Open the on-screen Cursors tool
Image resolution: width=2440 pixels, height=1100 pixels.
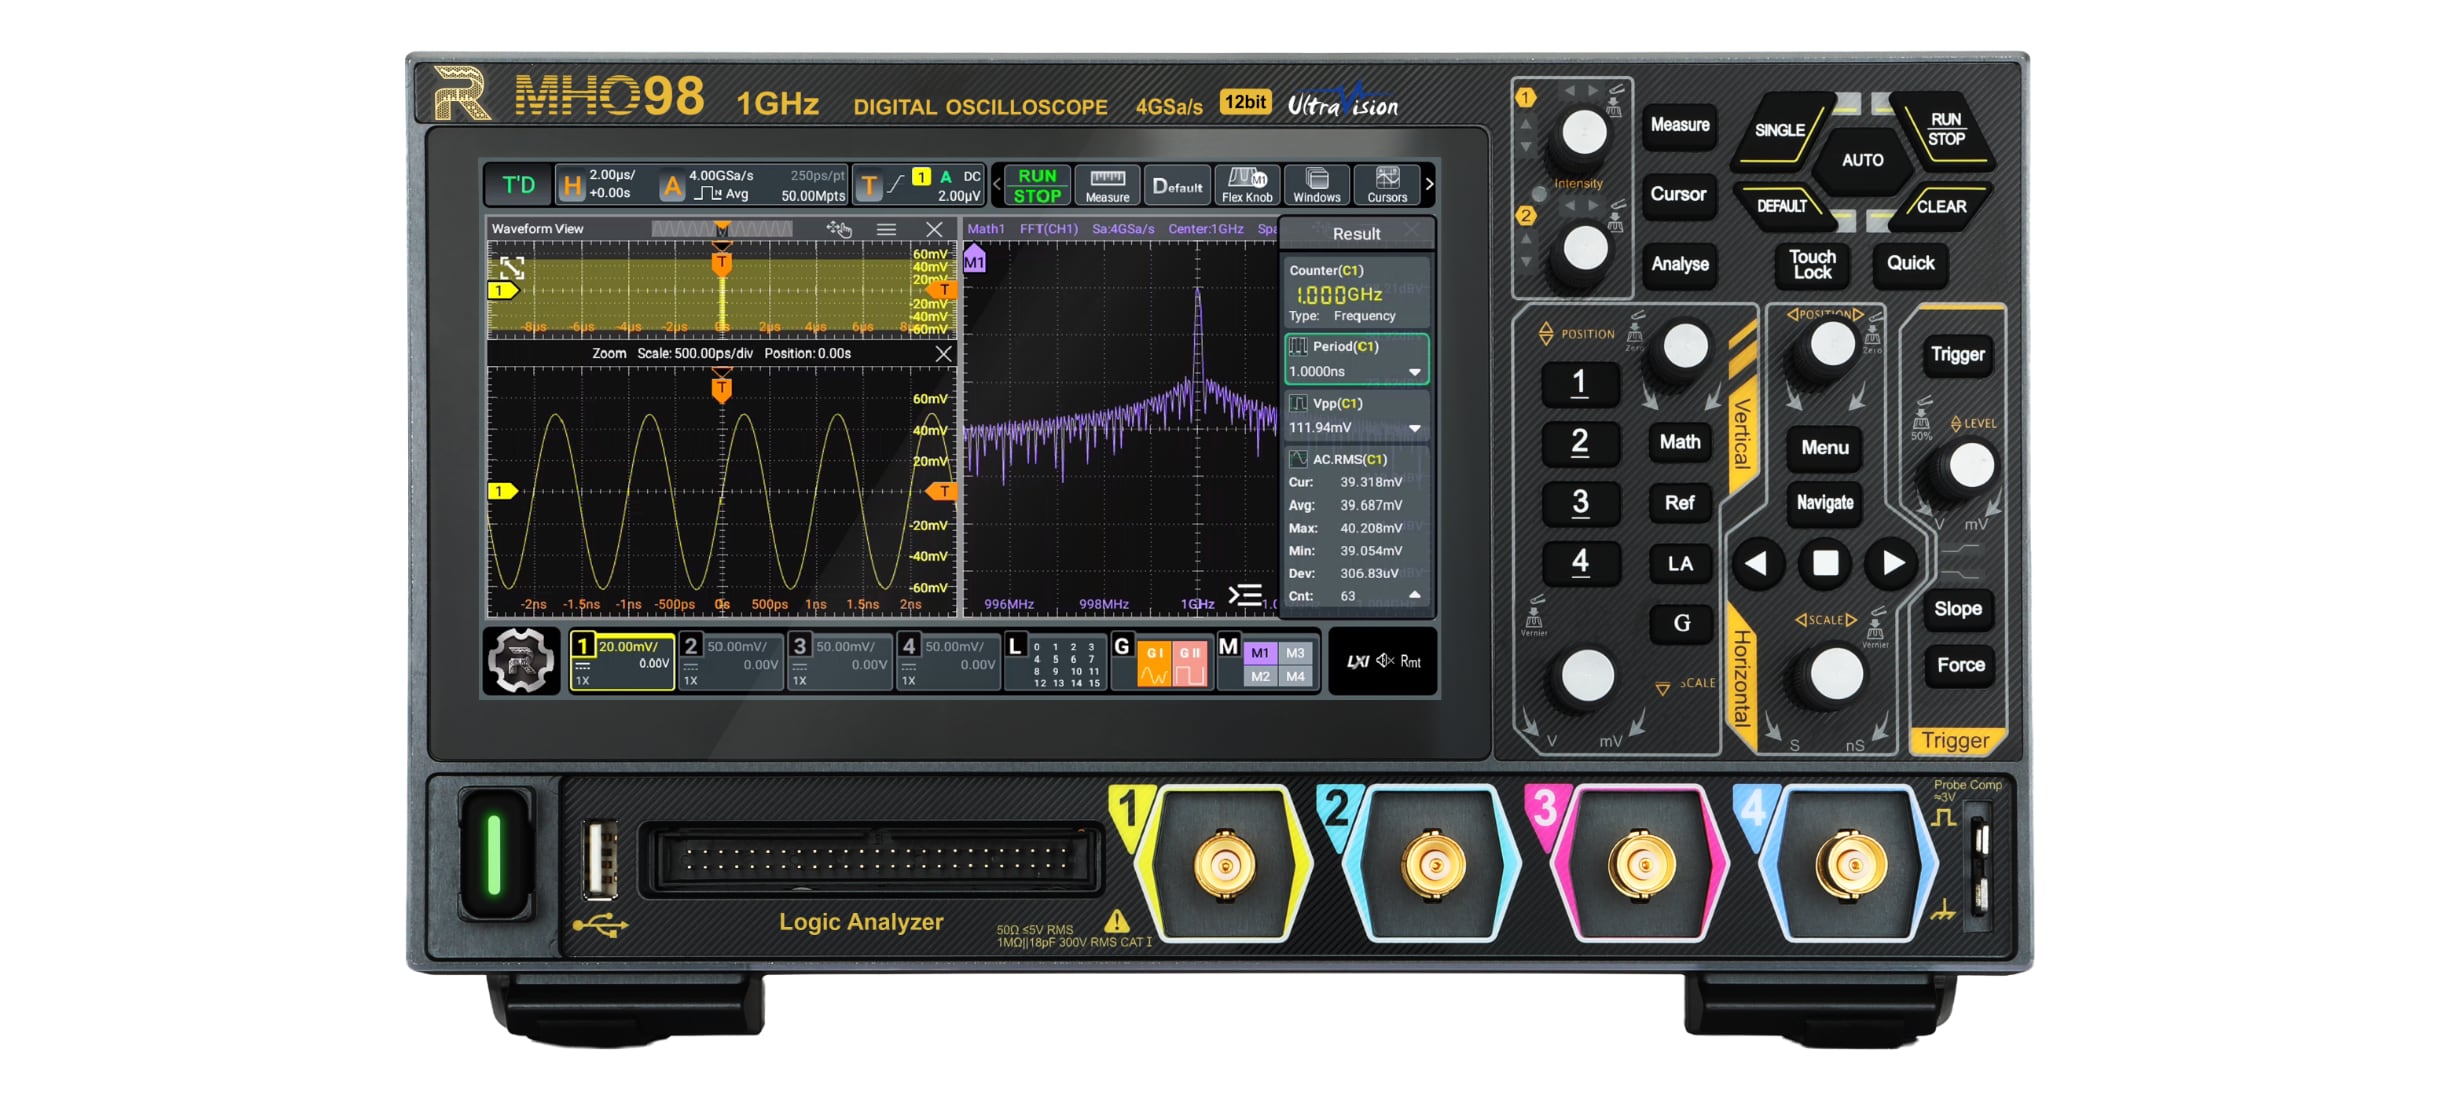pyautogui.click(x=1387, y=186)
